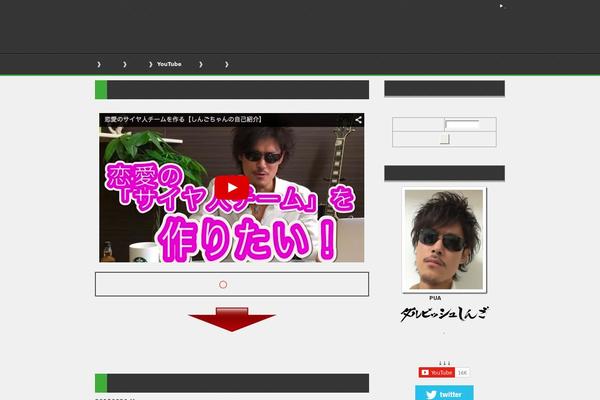Subscribe via the red YouTube button
The image size is (600, 400).
437,372
